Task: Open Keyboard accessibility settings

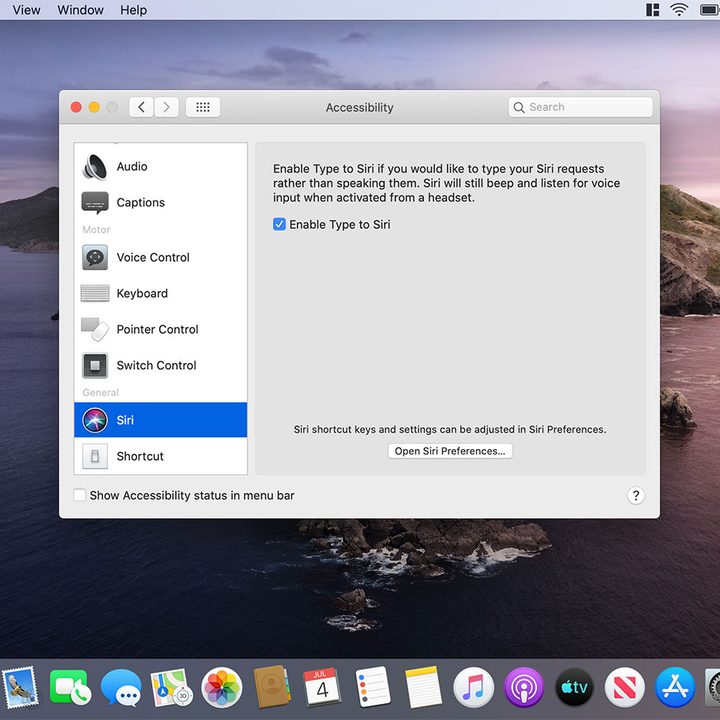Action: tap(160, 293)
